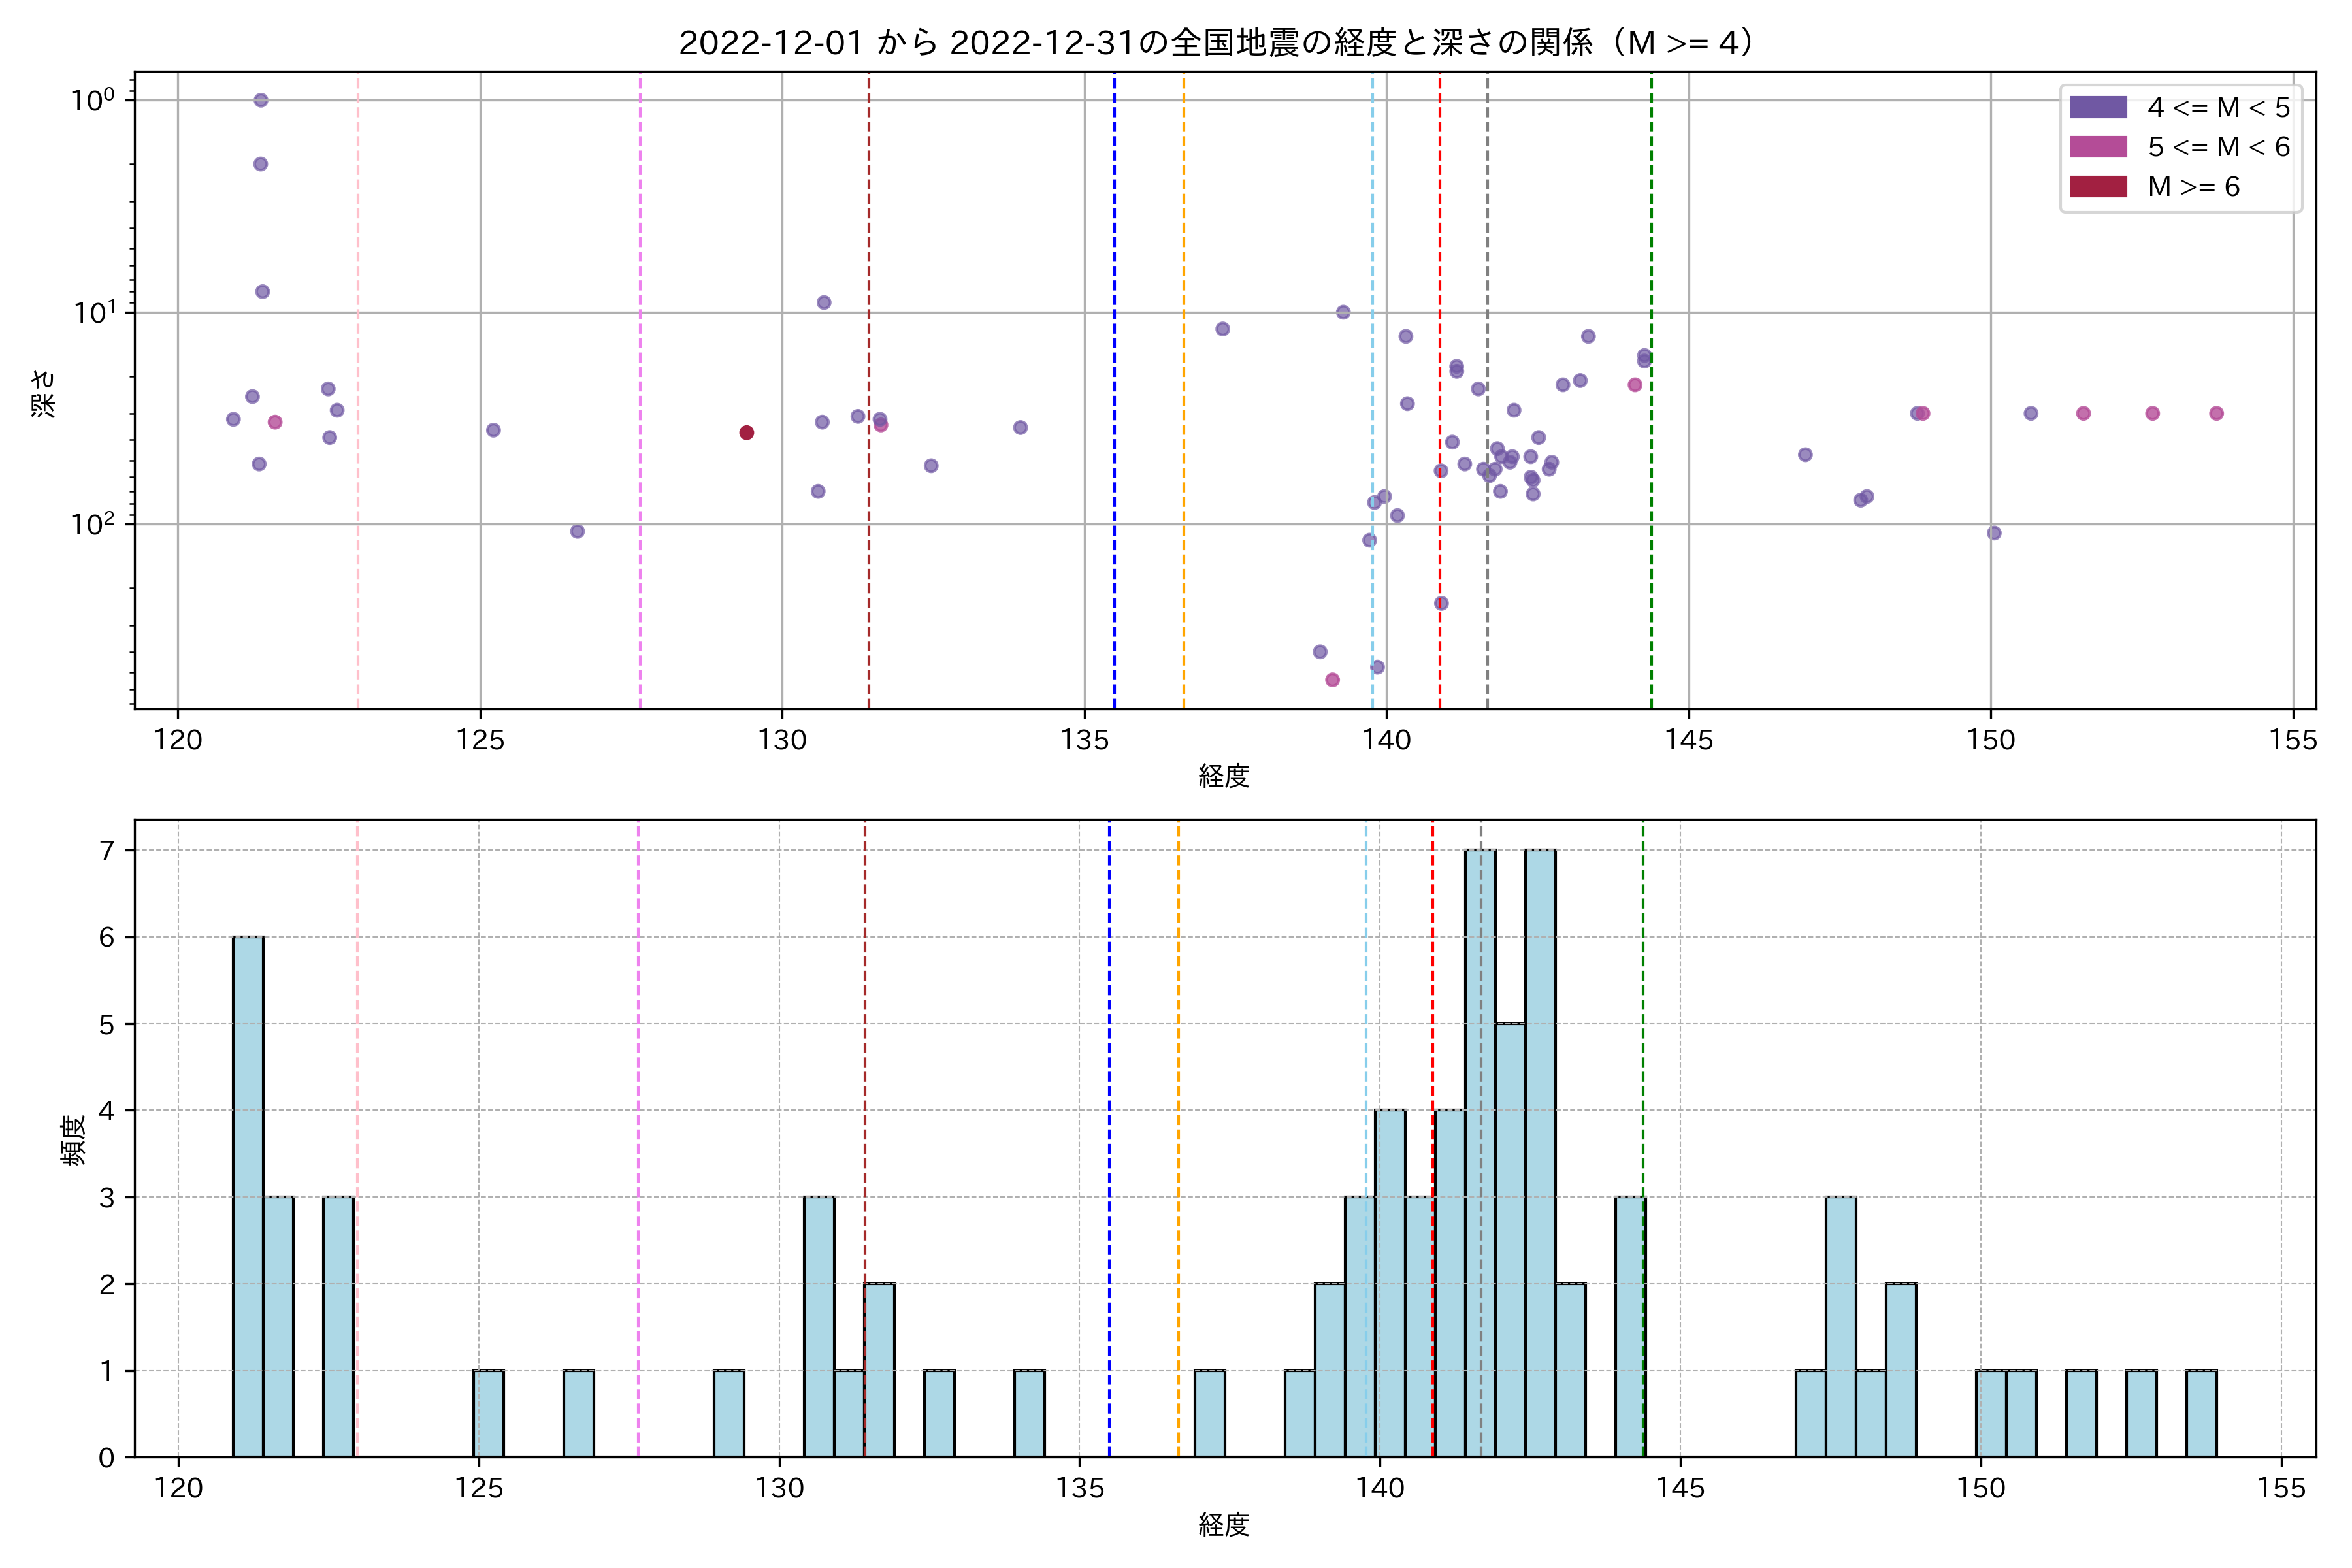Select the dark red M>=6 scatter point
This screenshot has height=1568, width=2352.
click(x=747, y=433)
